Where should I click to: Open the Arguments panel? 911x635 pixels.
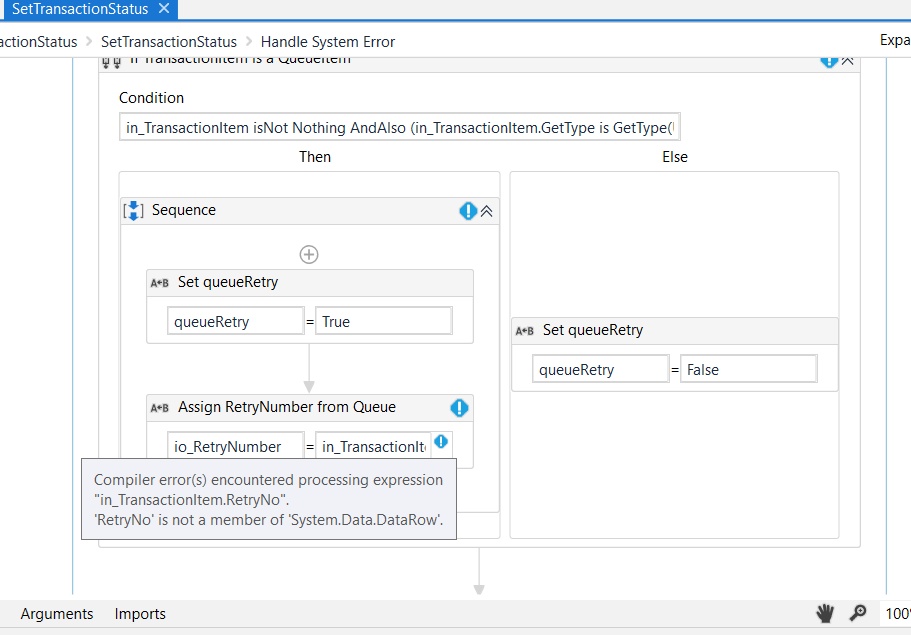pos(57,614)
